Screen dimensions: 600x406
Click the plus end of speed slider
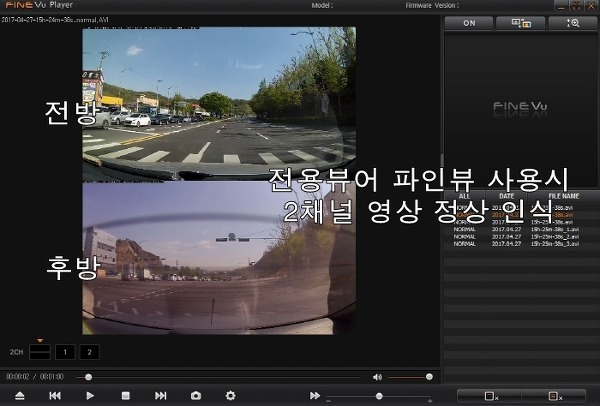[x=430, y=401]
